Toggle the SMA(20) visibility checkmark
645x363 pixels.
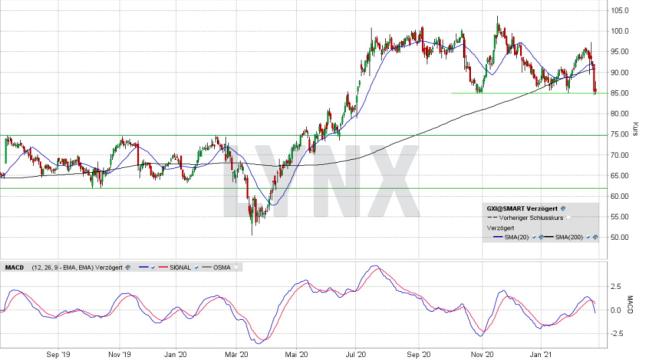[534, 237]
